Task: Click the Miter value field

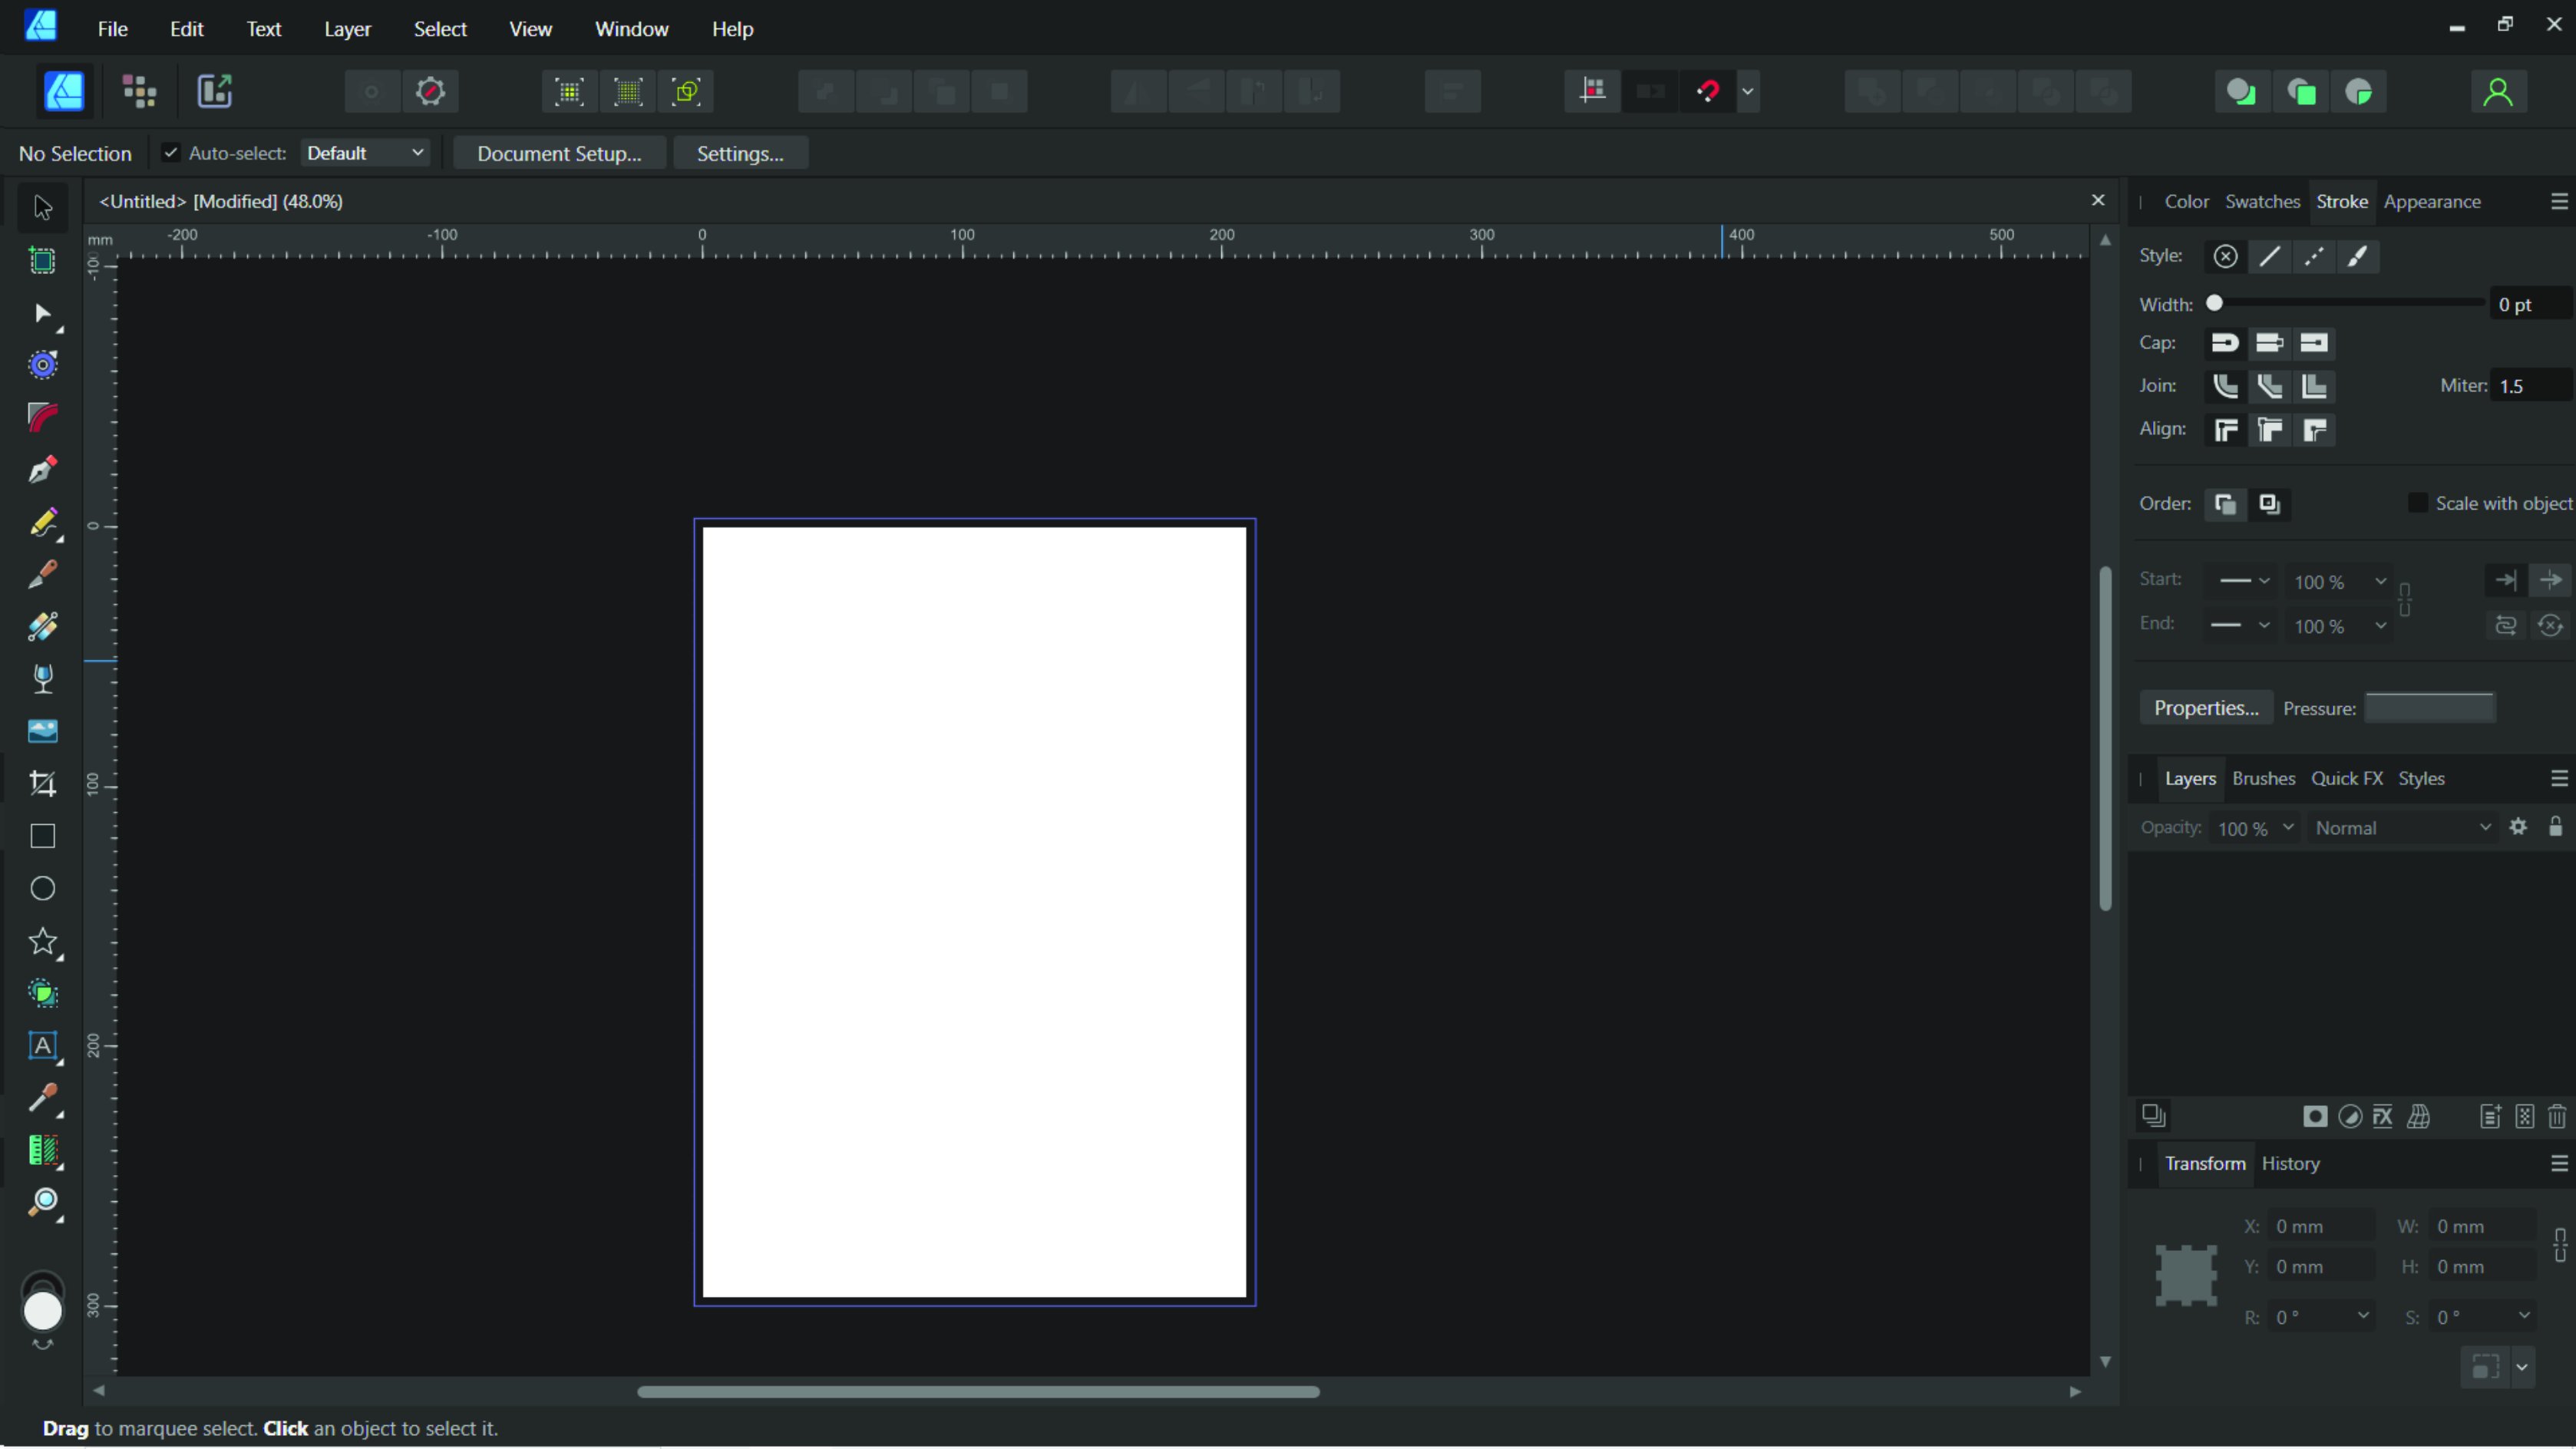Action: click(x=2530, y=386)
